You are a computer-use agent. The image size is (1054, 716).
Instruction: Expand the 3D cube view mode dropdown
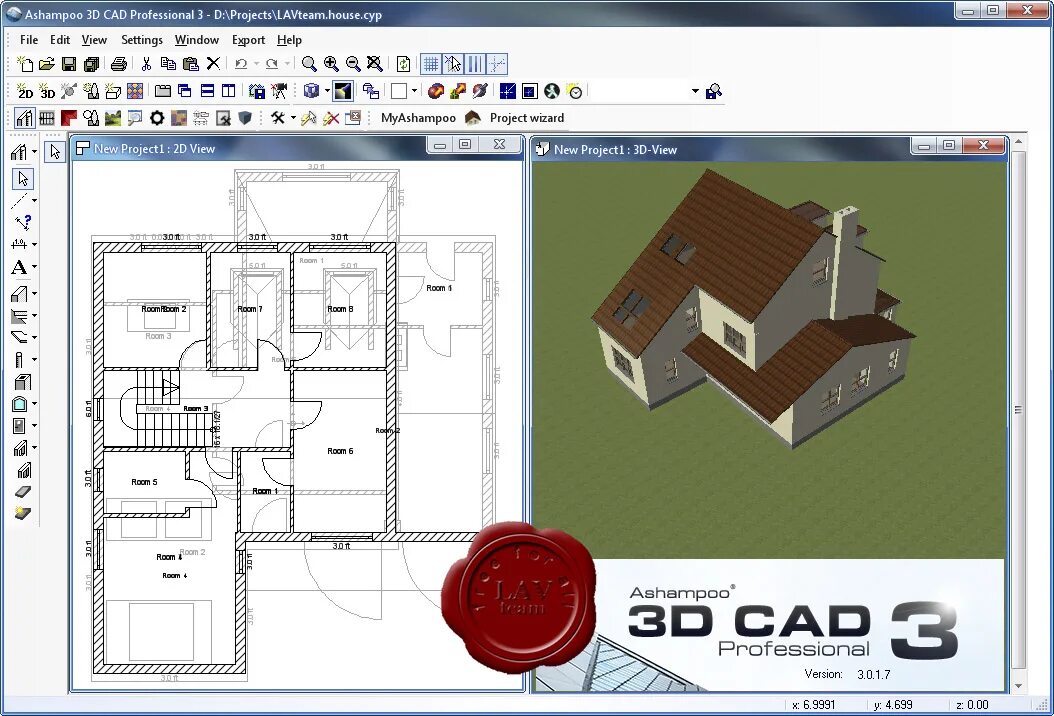pyautogui.click(x=327, y=91)
